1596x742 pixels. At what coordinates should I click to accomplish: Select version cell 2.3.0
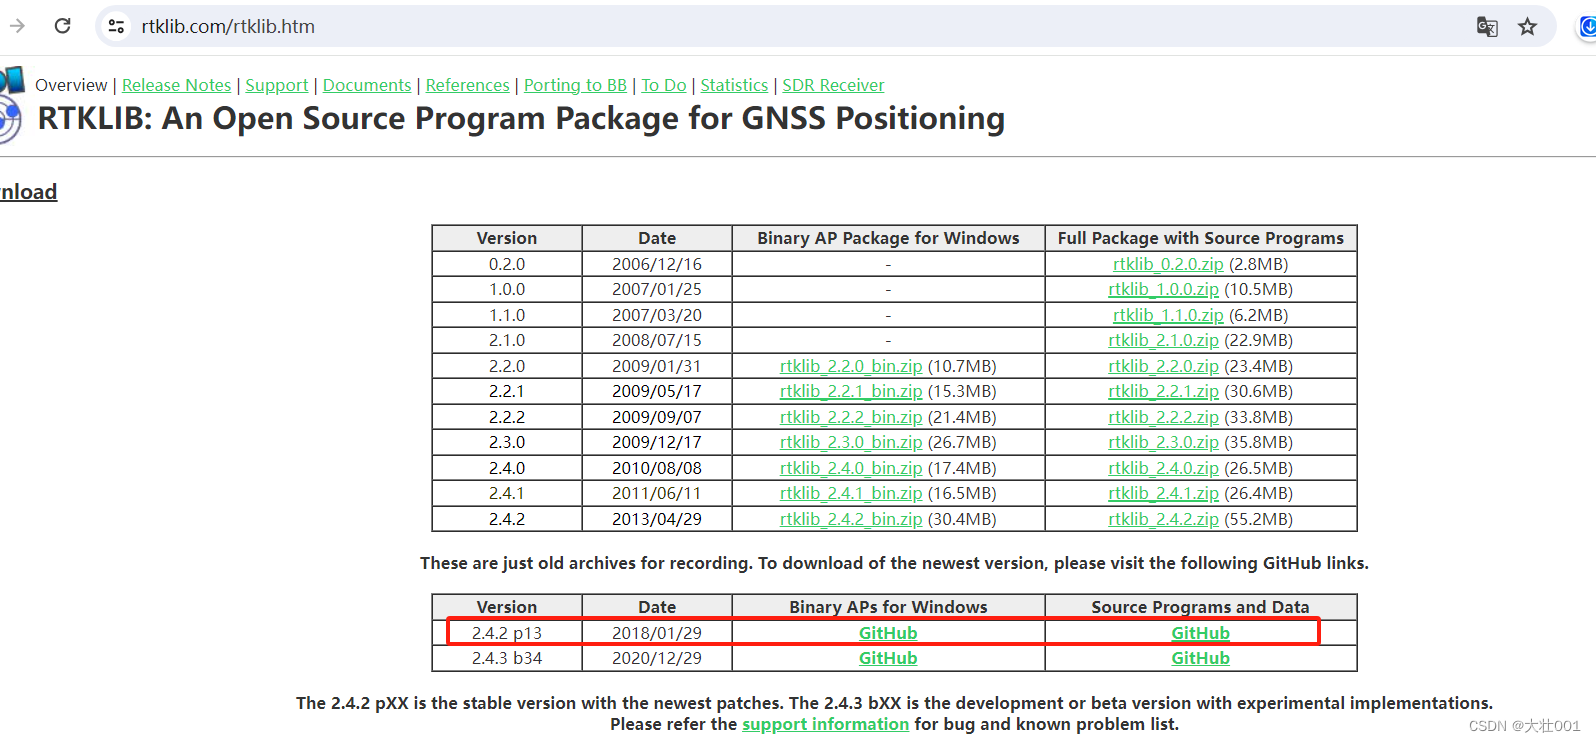[507, 442]
